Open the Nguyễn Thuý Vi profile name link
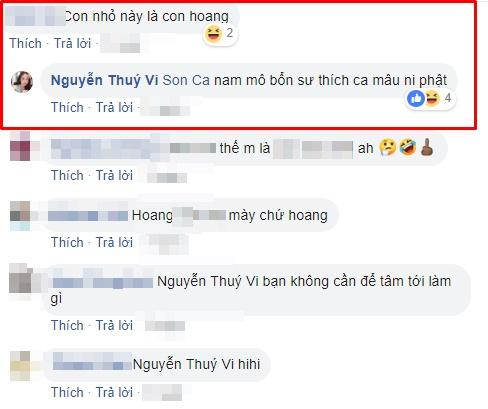Screen dimensions: 488x409 click(x=104, y=81)
